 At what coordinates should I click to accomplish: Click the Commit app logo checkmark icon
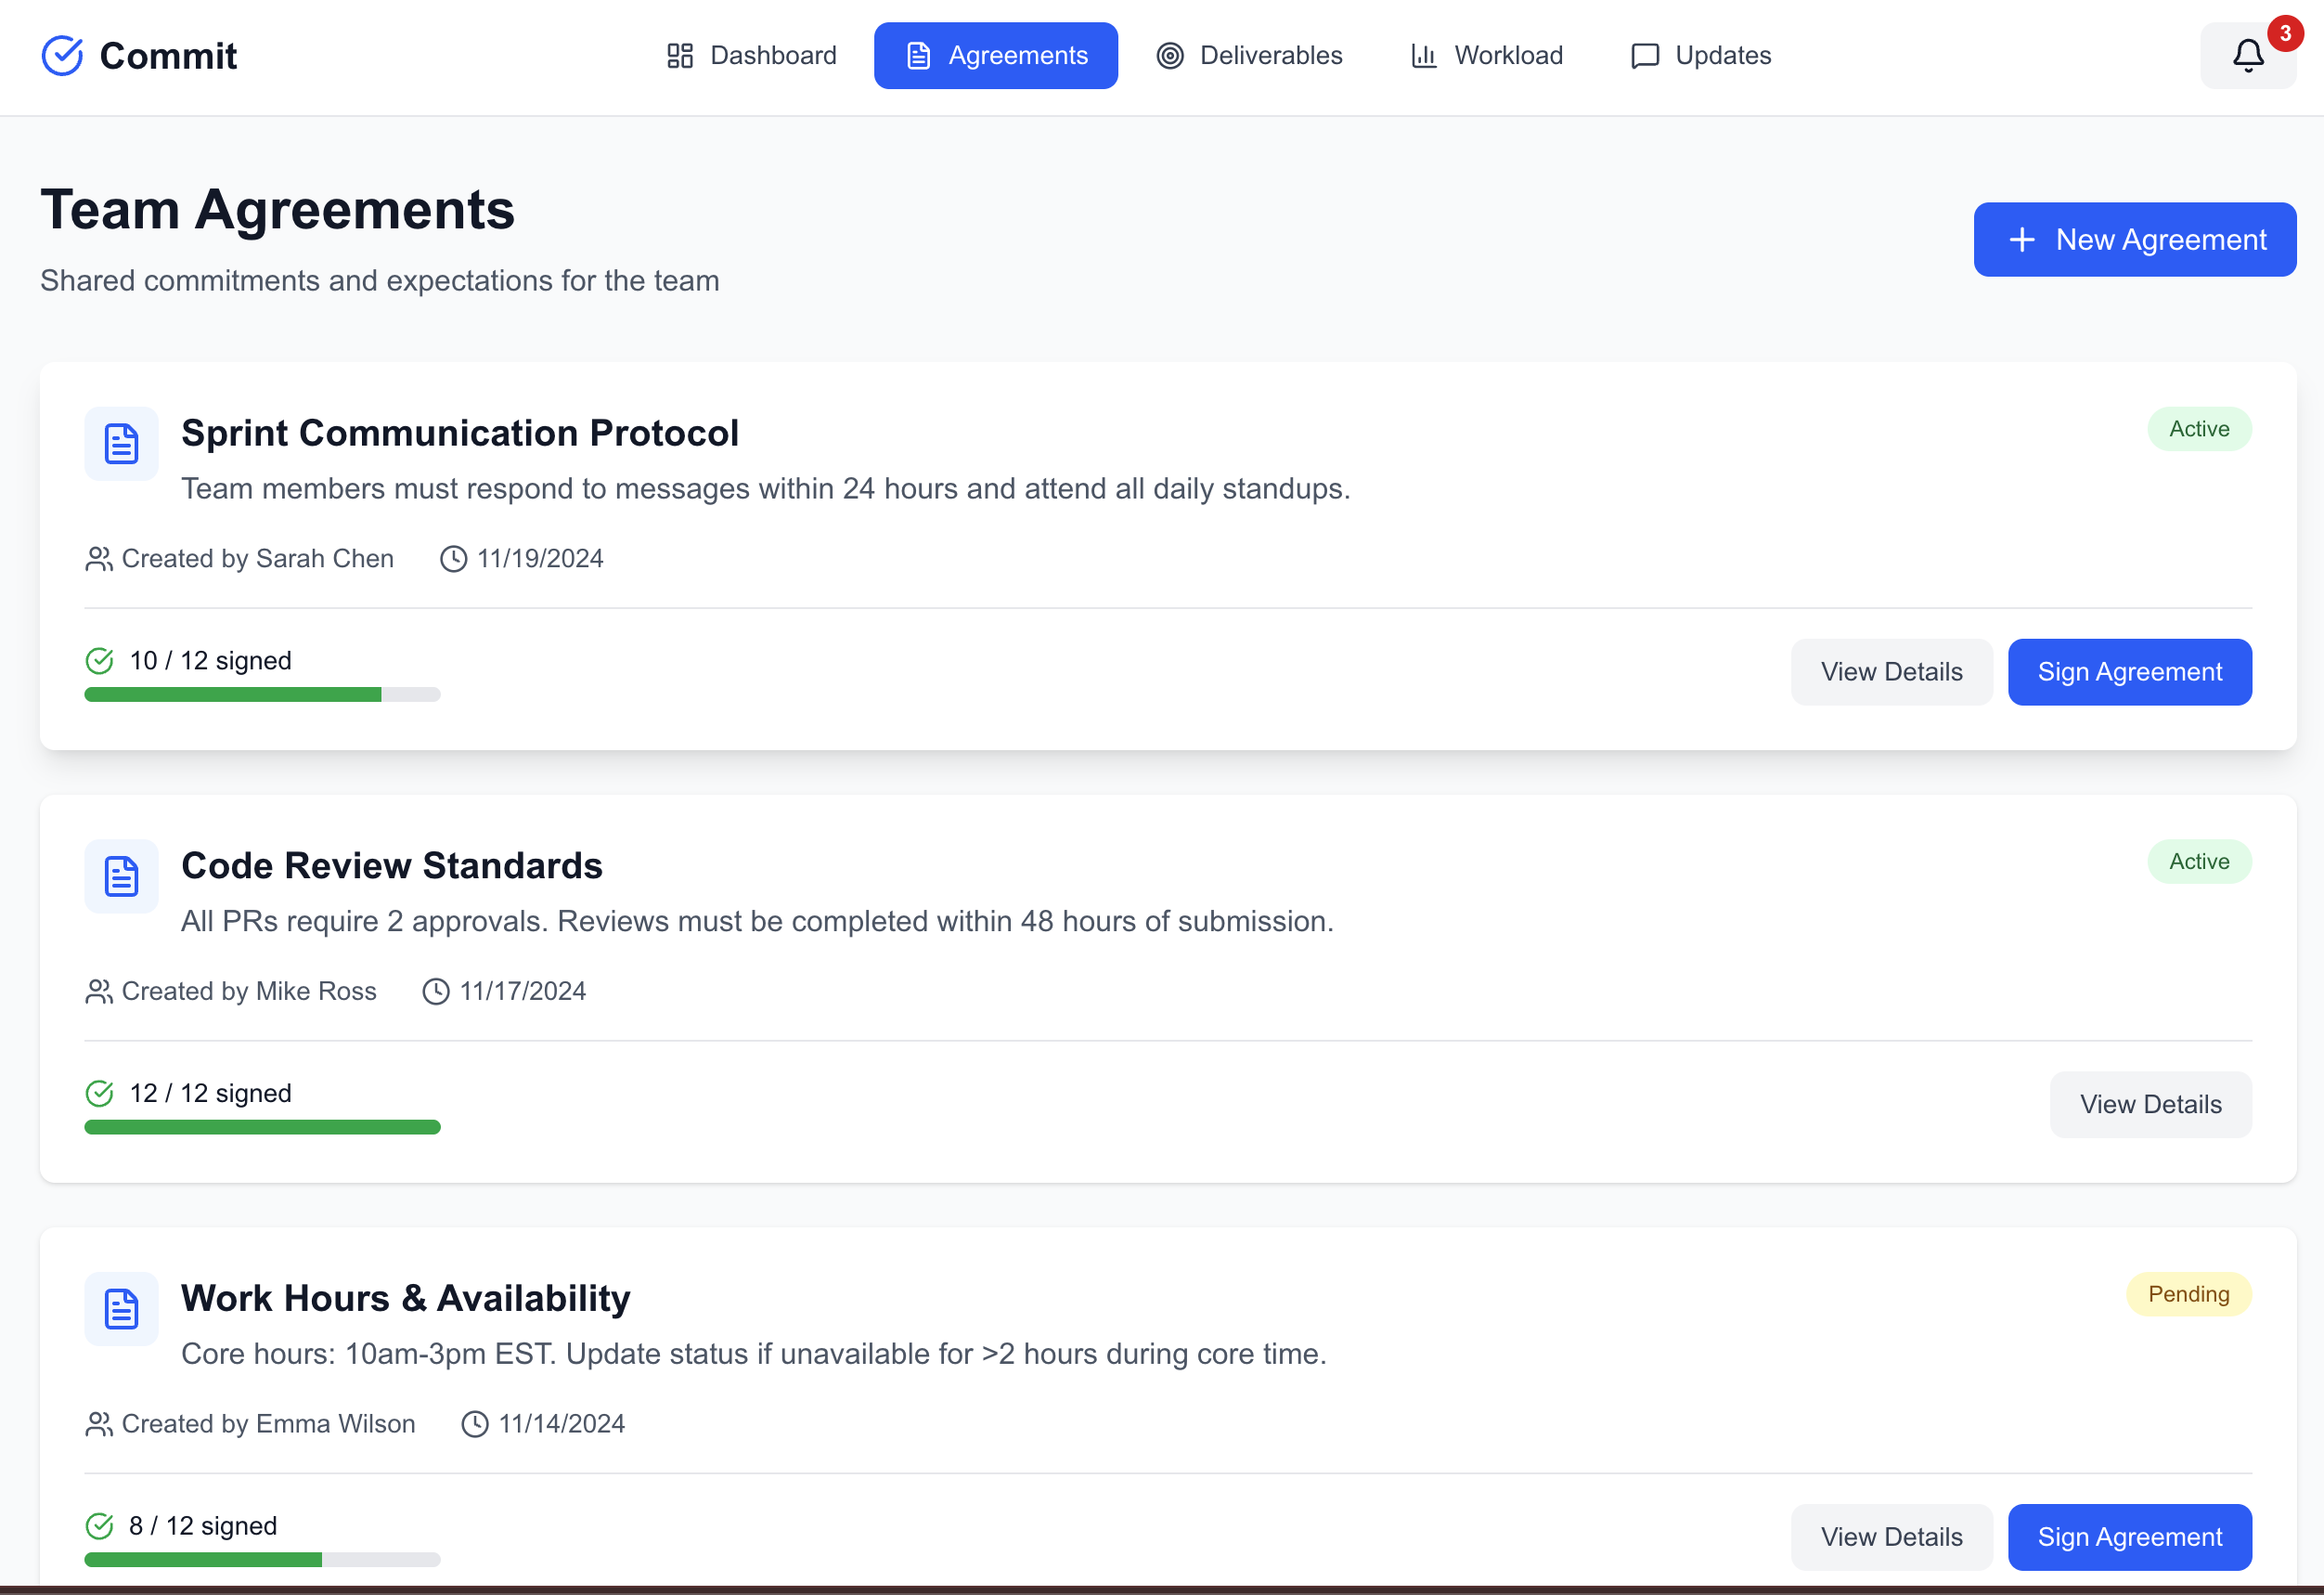(62, 55)
